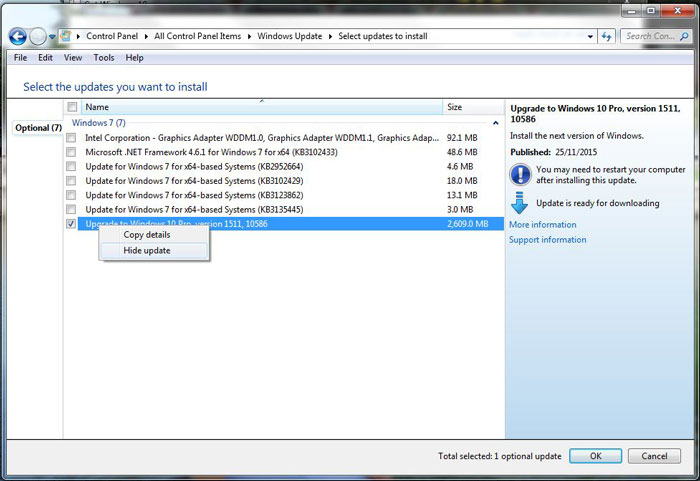The height and width of the screenshot is (481, 700).
Task: Toggle the select-all checkbox in header
Action: click(x=72, y=107)
